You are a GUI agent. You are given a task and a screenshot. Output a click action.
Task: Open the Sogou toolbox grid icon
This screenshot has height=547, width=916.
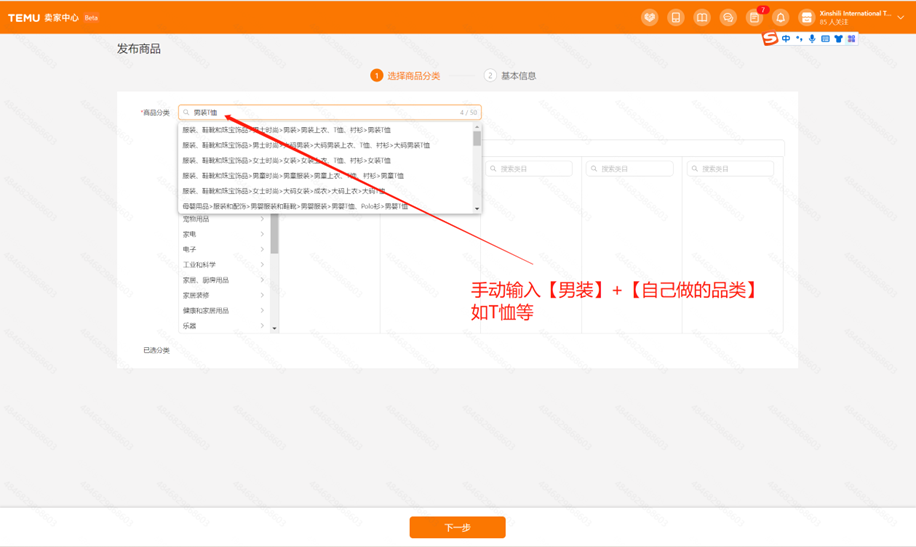tap(851, 39)
